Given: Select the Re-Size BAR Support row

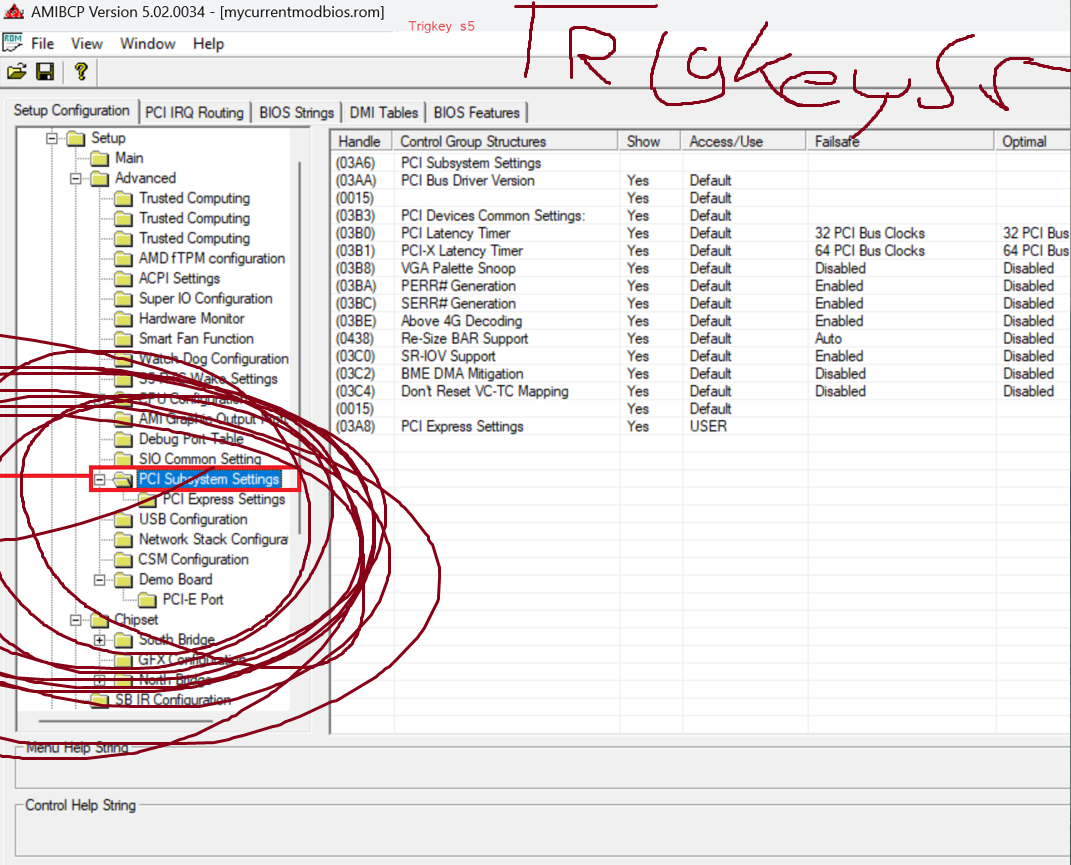Looking at the screenshot, I should click(701, 338).
